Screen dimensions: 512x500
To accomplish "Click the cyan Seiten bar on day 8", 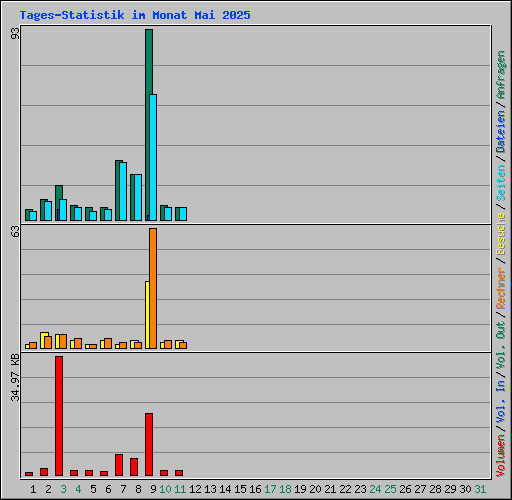I will point(138,197).
